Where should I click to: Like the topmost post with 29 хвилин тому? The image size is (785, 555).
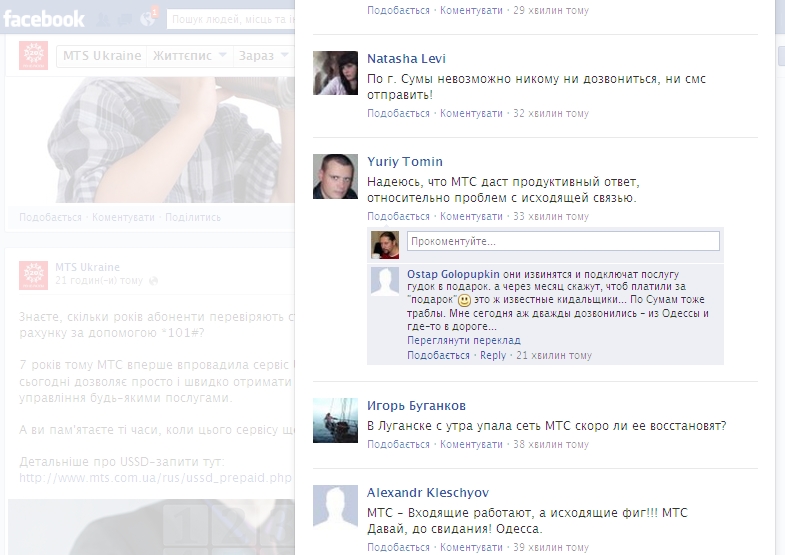[398, 11]
